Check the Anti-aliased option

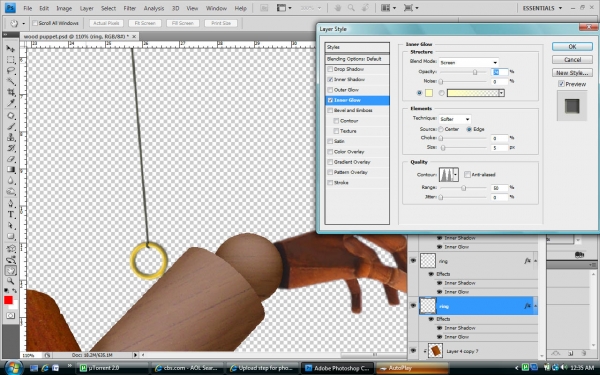pos(467,174)
